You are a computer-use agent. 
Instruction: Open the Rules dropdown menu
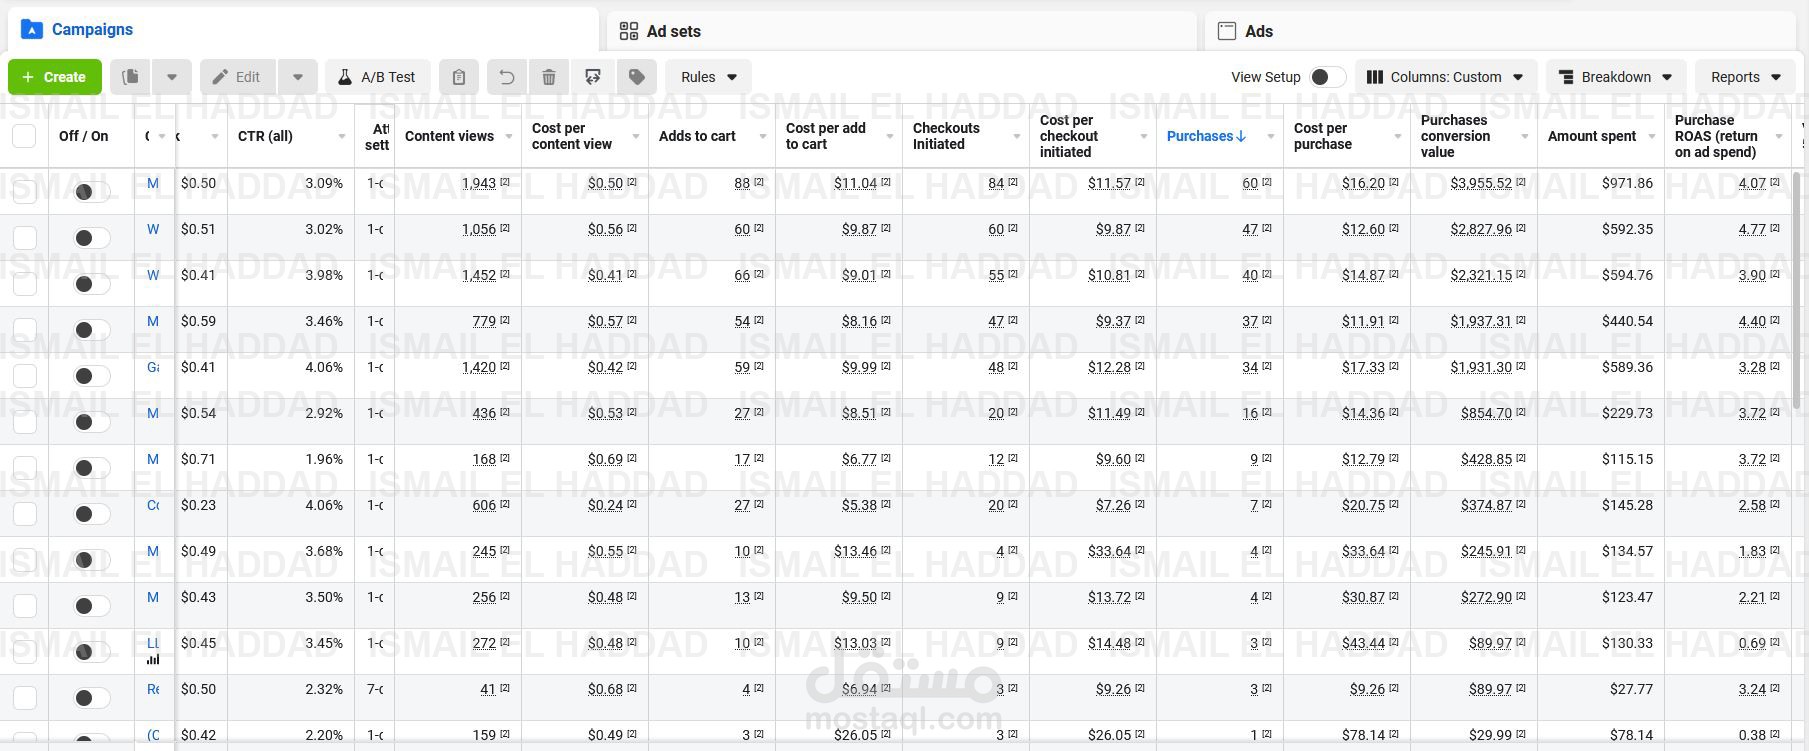pos(708,77)
